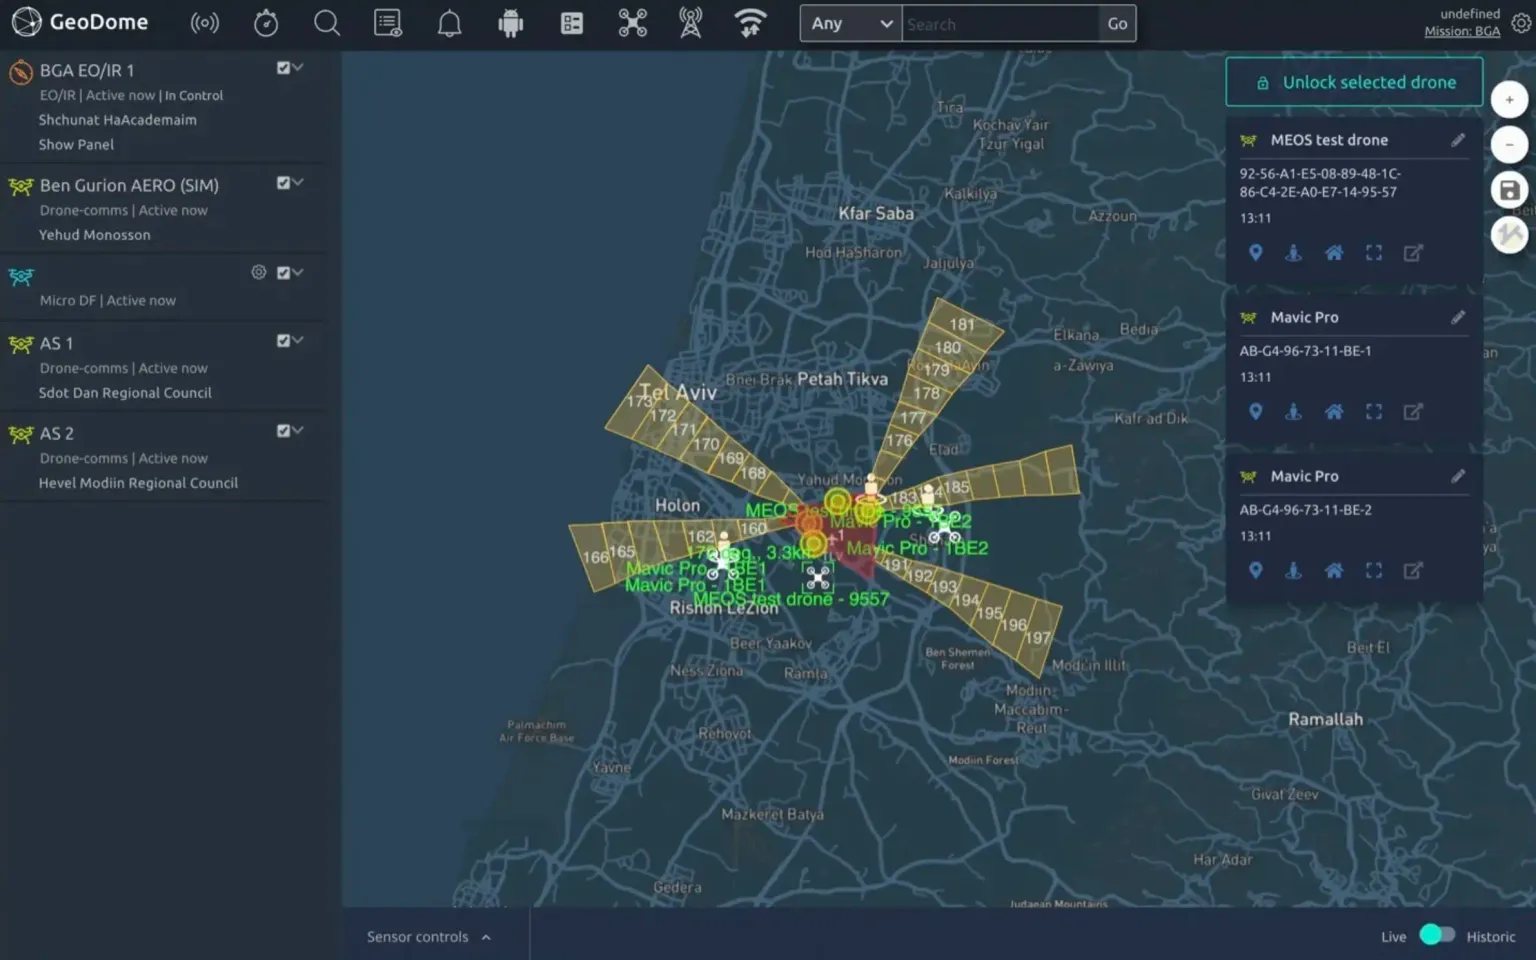This screenshot has width=1536, height=960.
Task: Save the map view with disk icon
Action: coord(1510,190)
